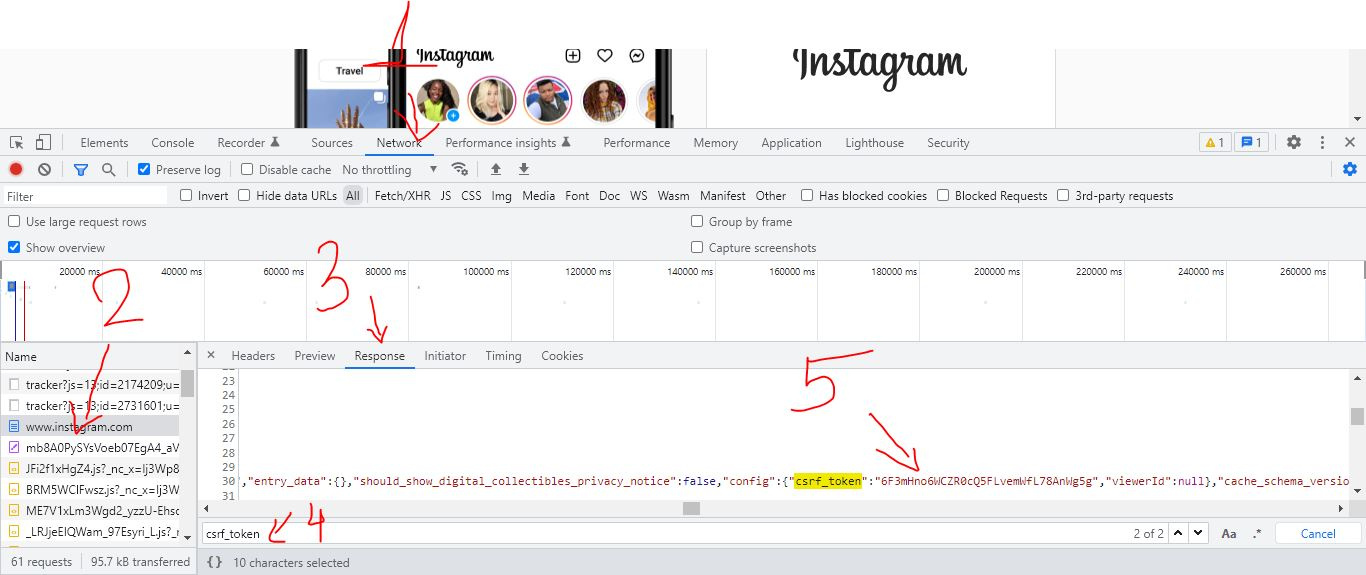Viewport: 1366px width, 575px height.
Task: Open network settings blue gear icon
Action: 1349,169
